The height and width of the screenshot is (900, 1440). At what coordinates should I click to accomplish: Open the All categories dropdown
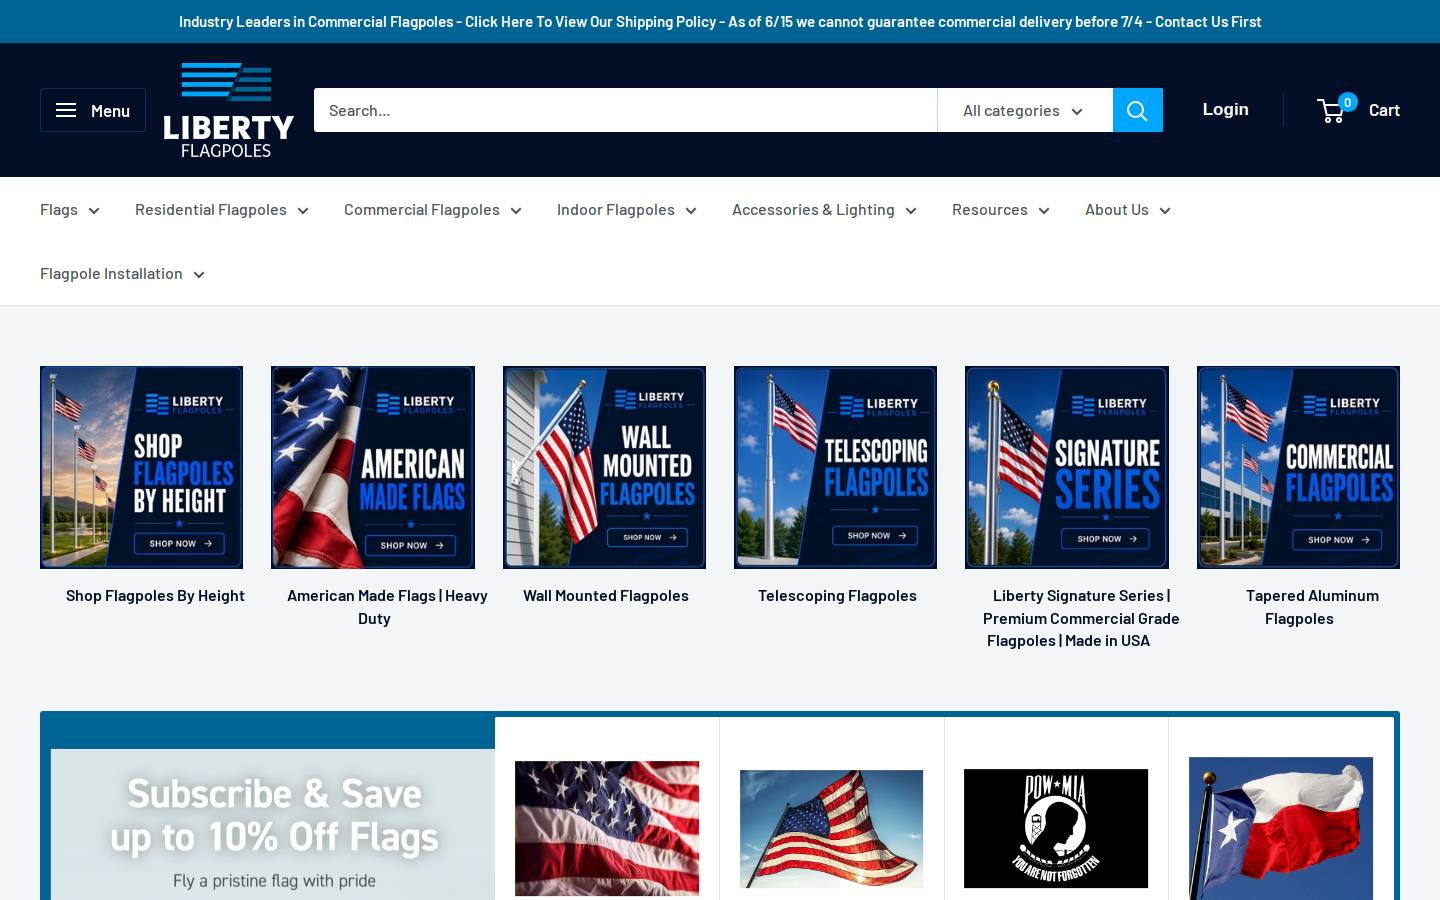(1025, 110)
